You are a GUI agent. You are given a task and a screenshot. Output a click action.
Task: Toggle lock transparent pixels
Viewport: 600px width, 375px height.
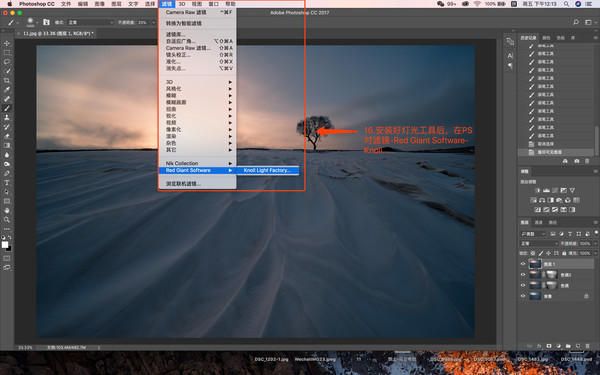point(533,253)
